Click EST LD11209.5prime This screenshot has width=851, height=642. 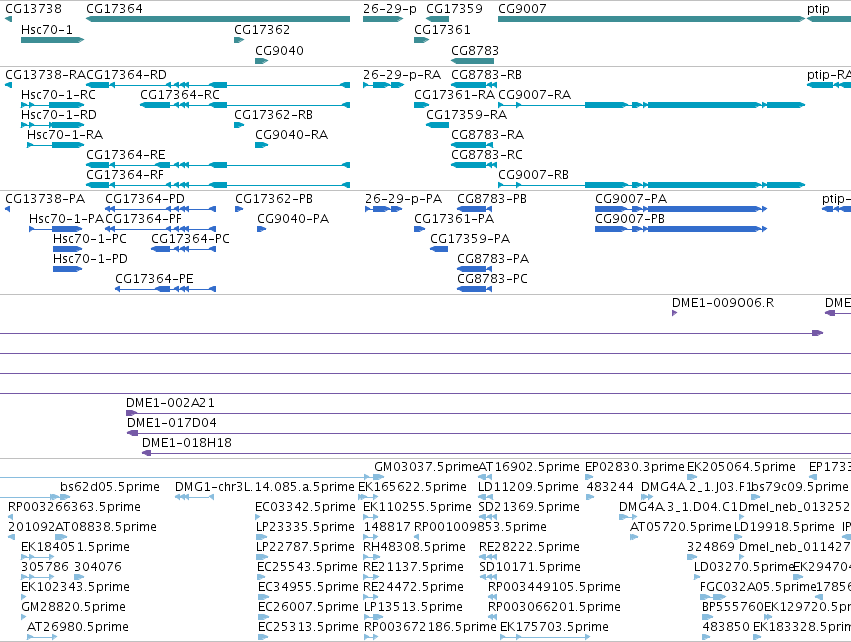click(485, 497)
